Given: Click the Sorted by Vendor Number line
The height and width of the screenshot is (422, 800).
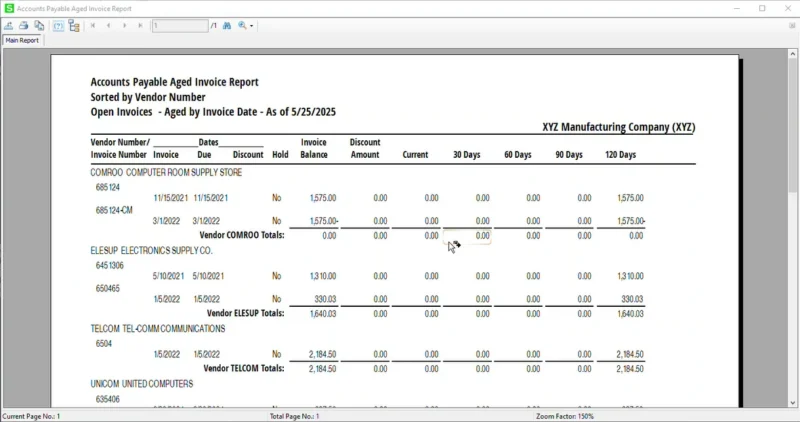Looking at the screenshot, I should point(148,97).
